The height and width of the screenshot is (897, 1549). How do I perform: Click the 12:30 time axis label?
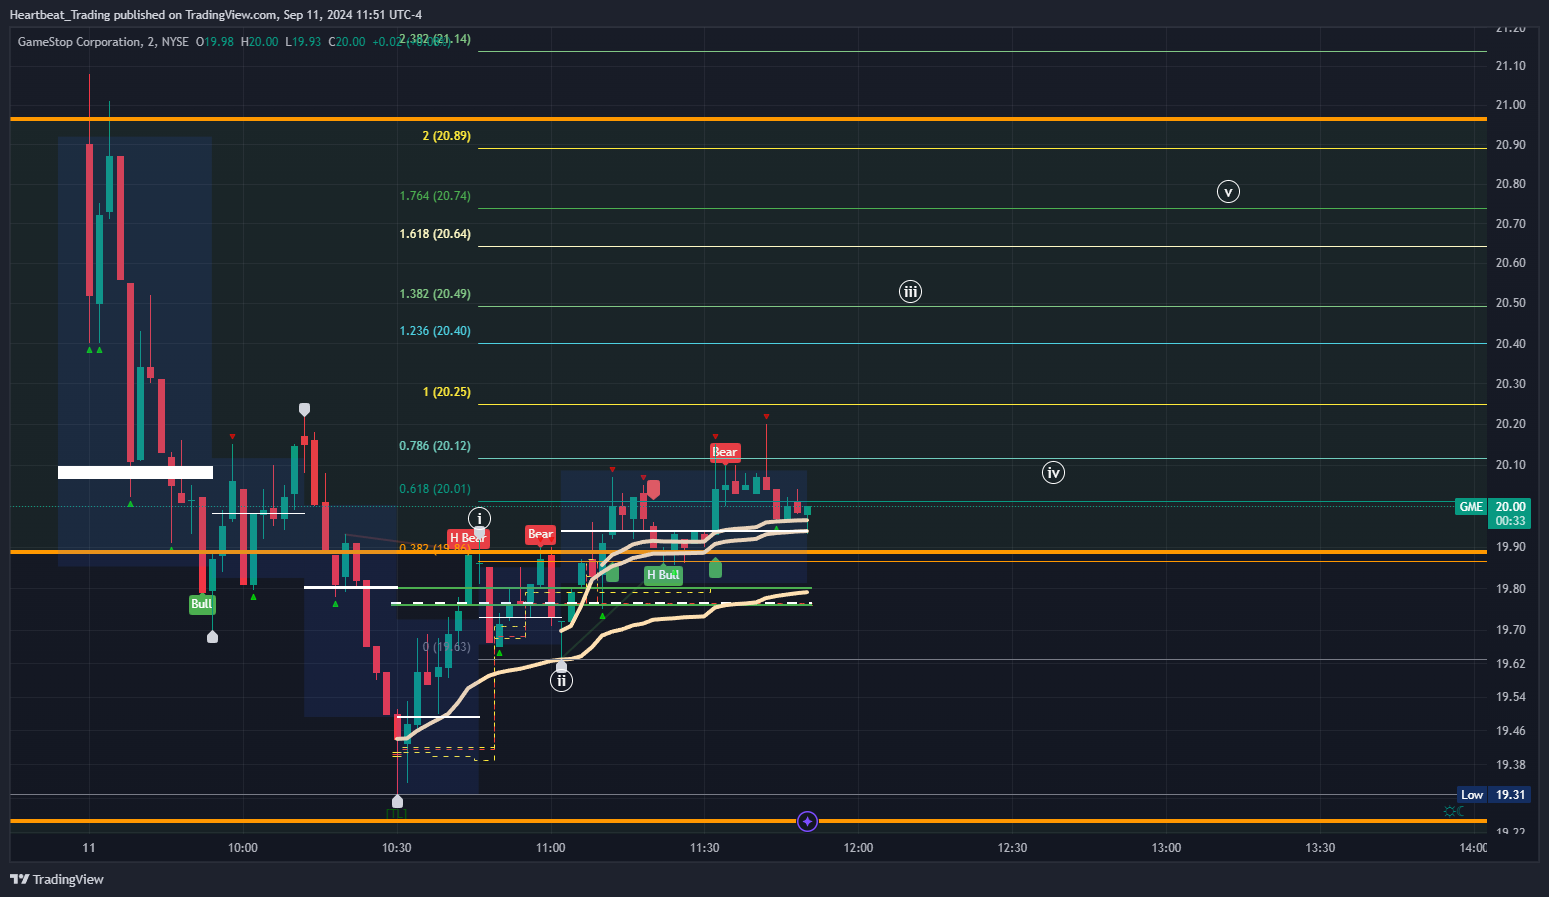(1012, 848)
